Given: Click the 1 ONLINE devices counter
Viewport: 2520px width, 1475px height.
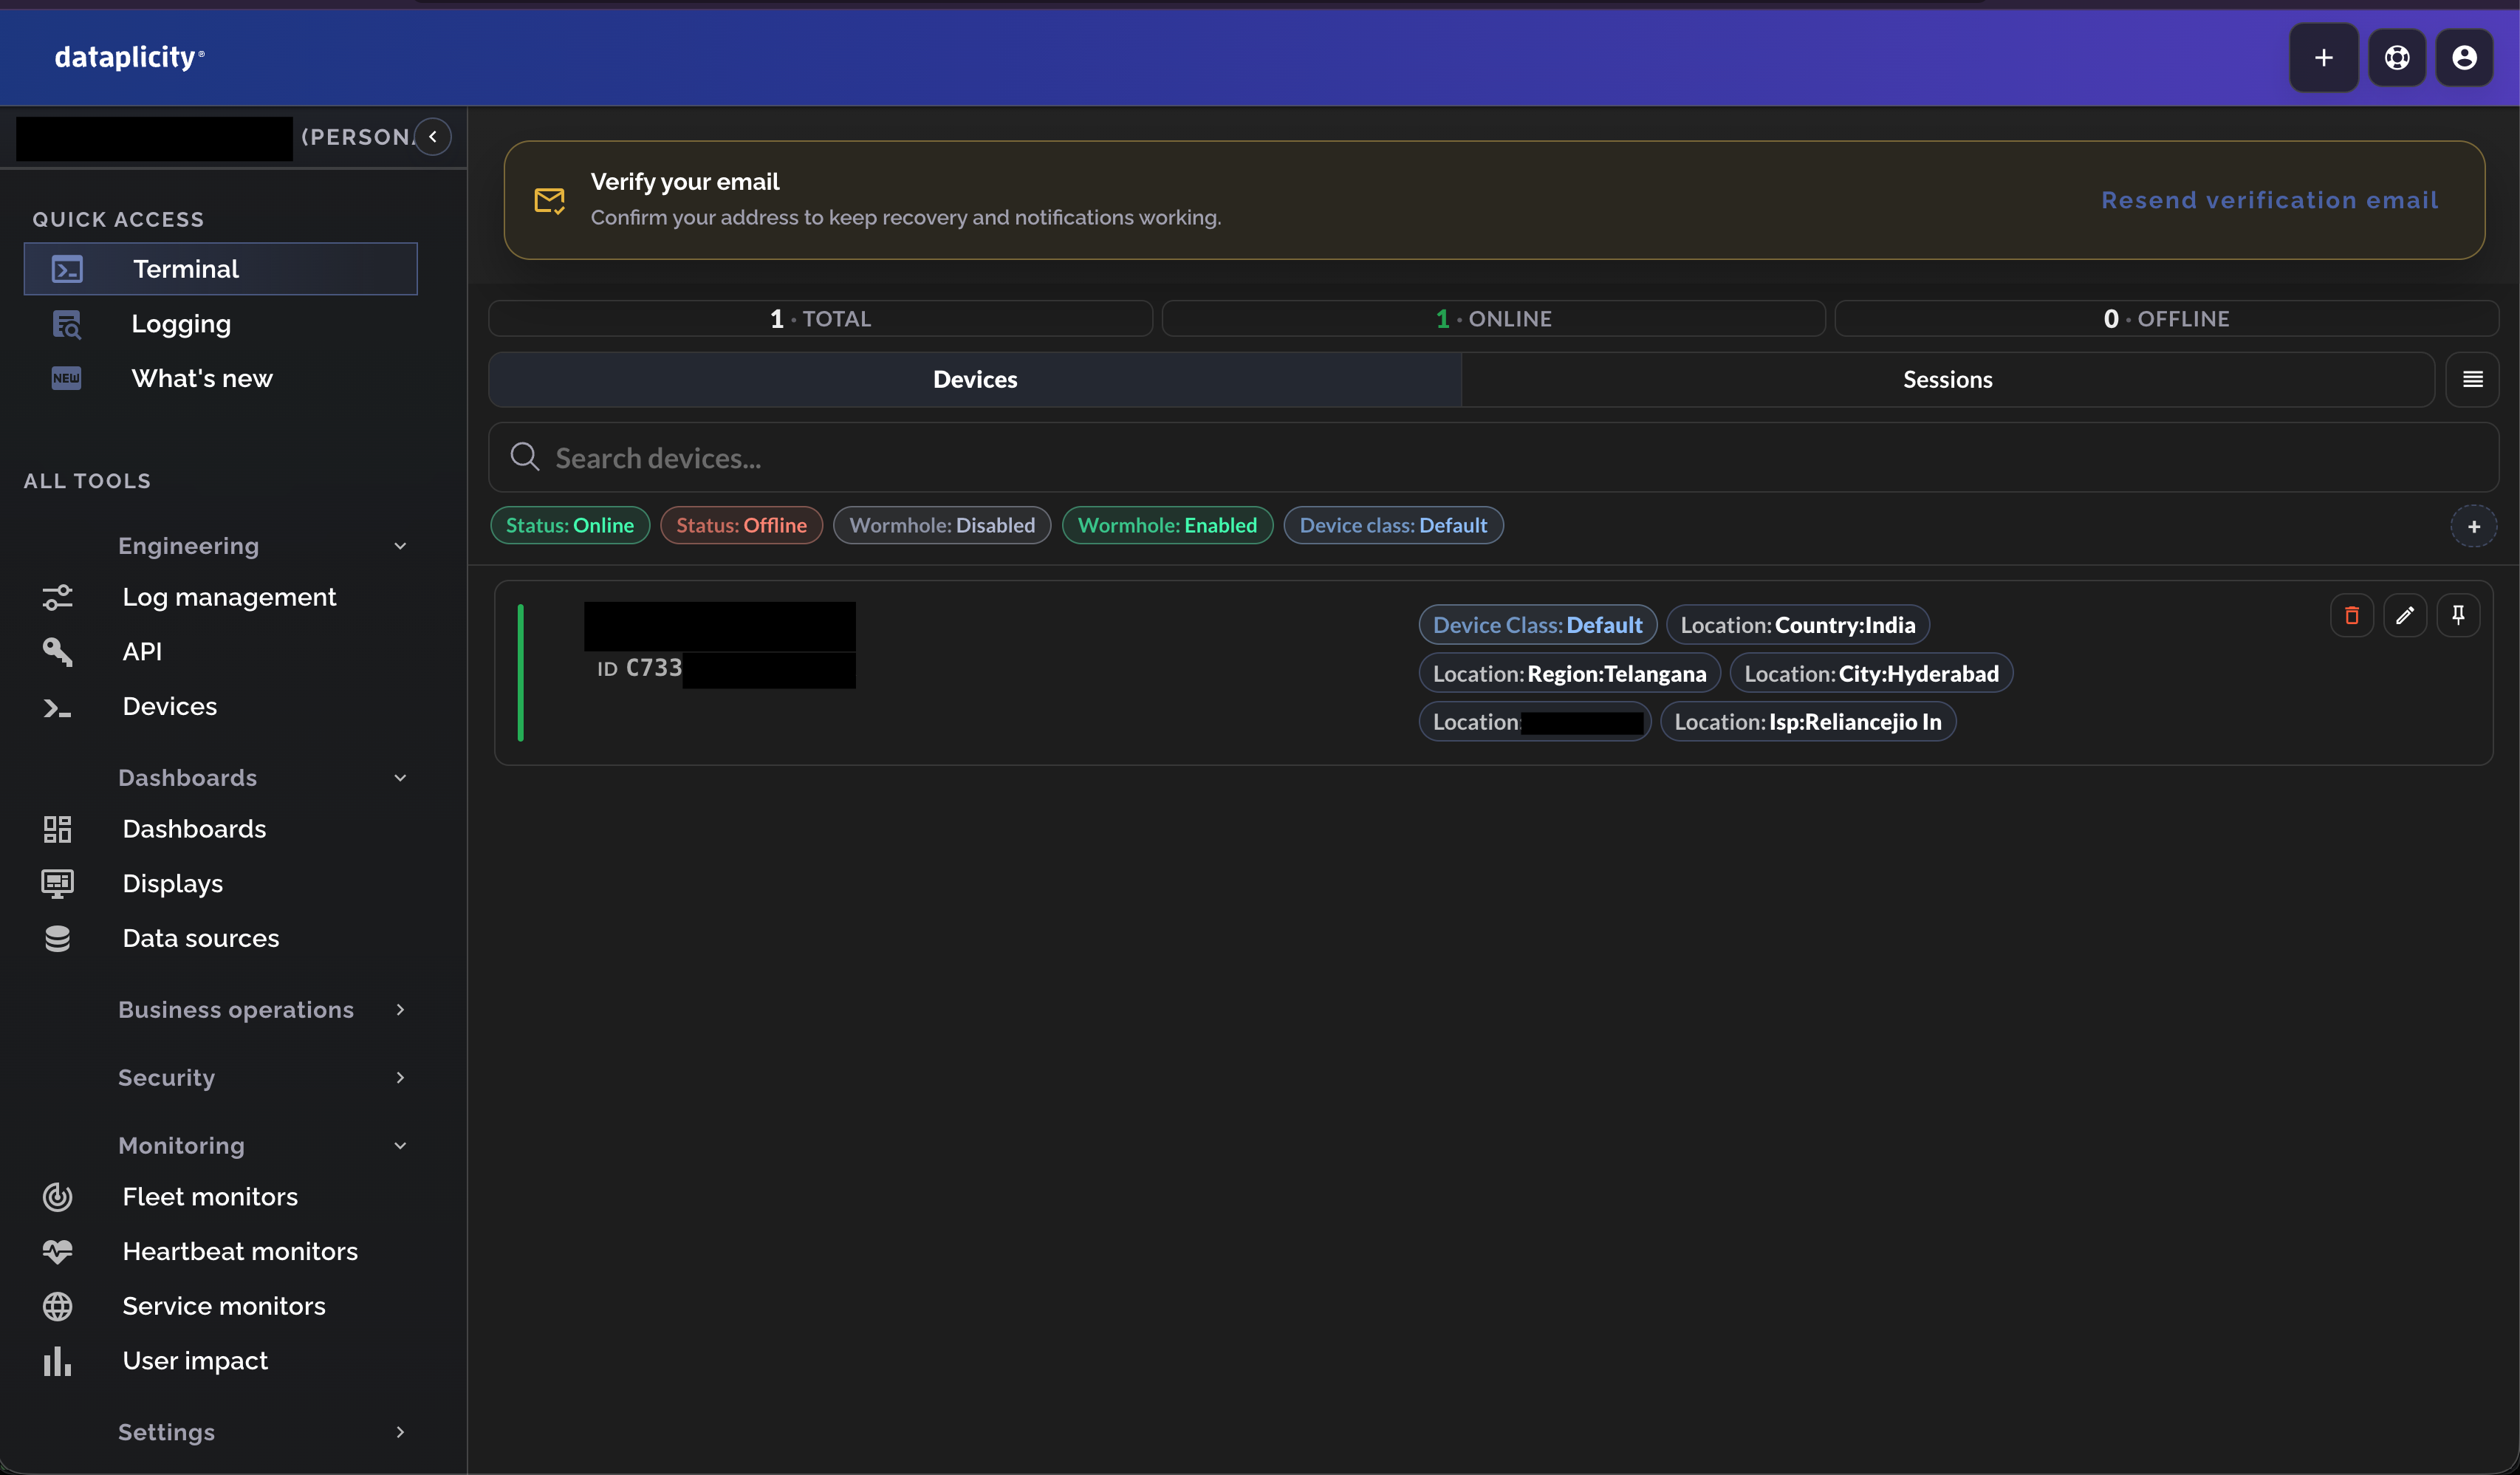Looking at the screenshot, I should point(1493,319).
